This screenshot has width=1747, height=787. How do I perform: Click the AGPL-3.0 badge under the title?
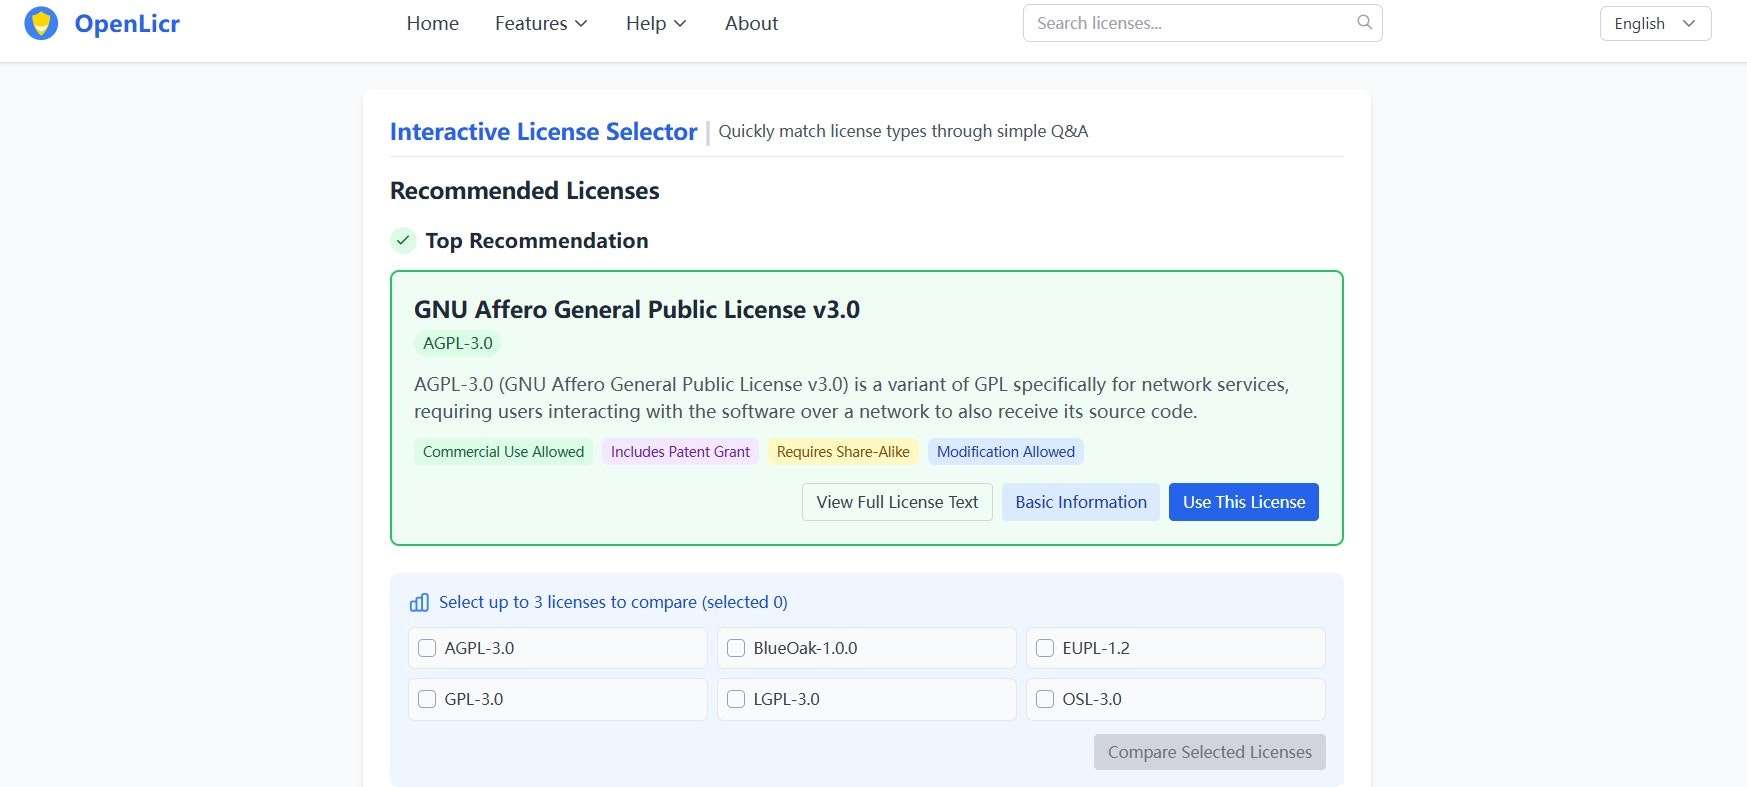tap(458, 343)
